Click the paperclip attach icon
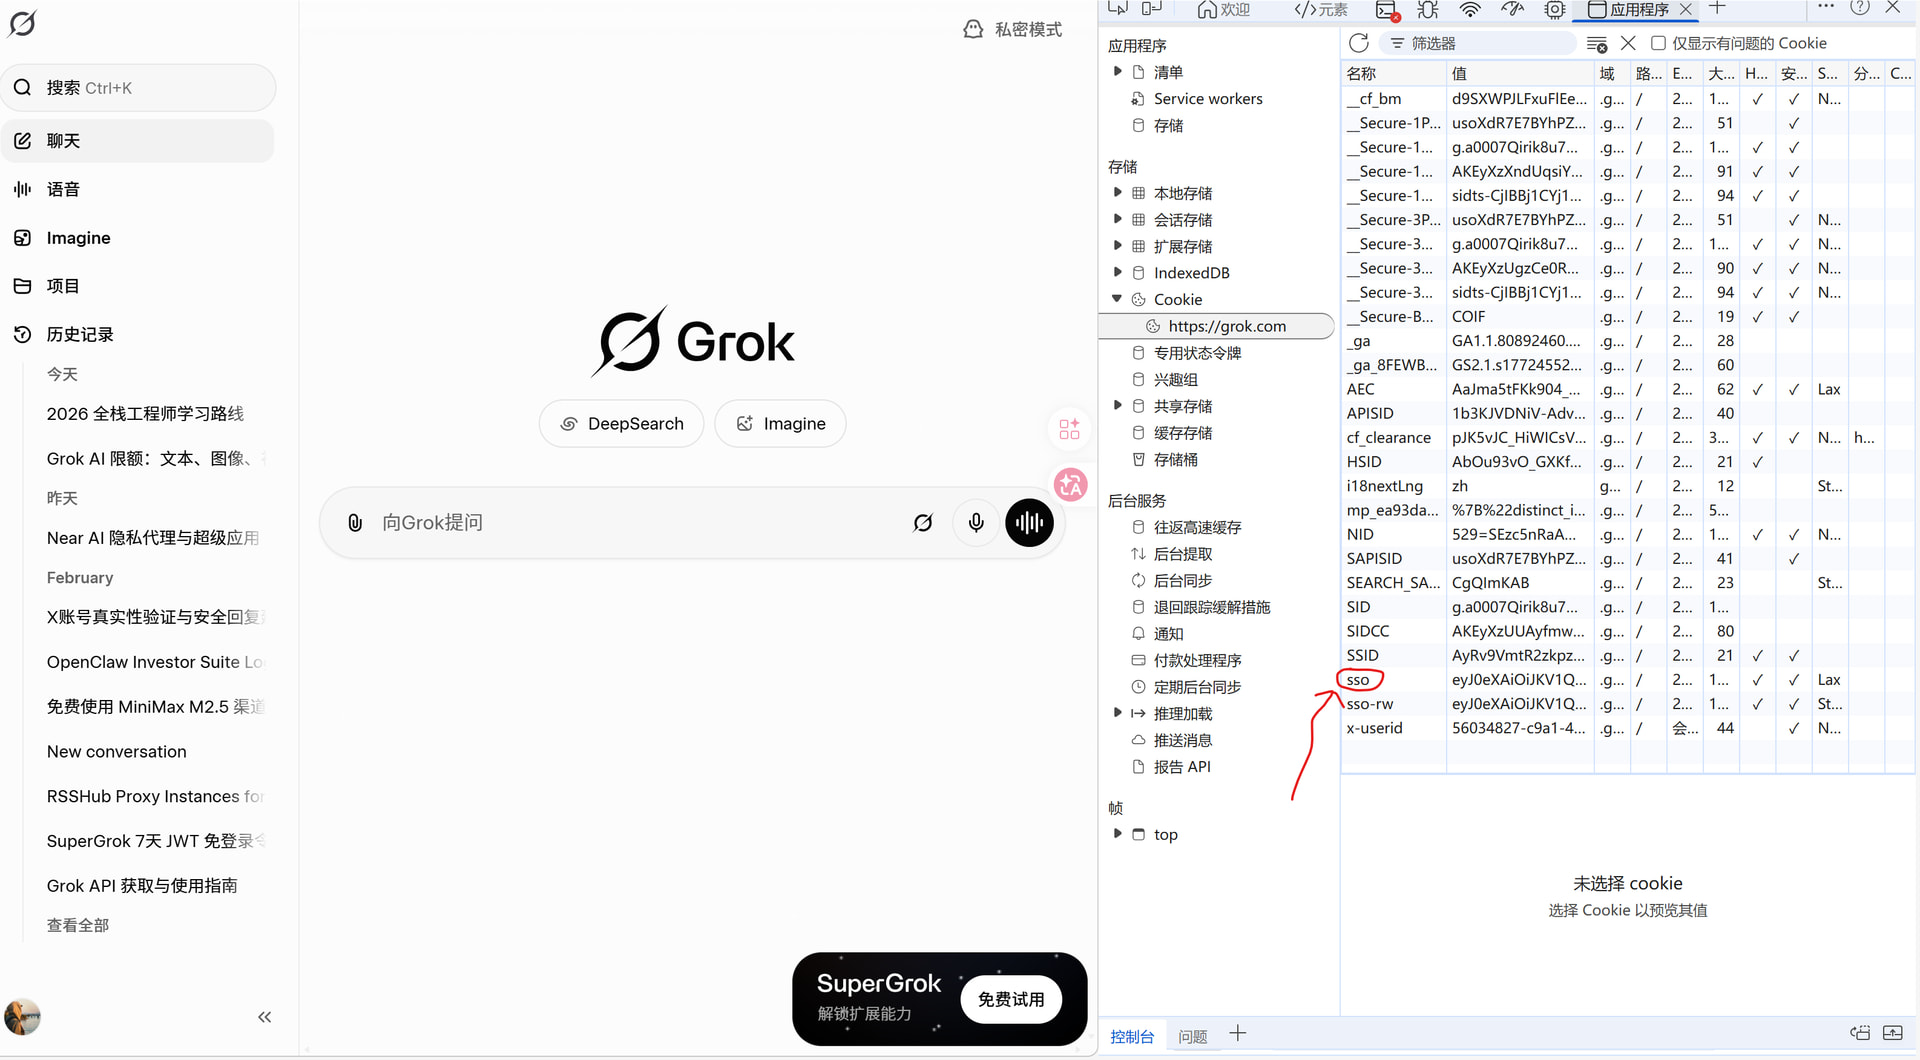 355,523
